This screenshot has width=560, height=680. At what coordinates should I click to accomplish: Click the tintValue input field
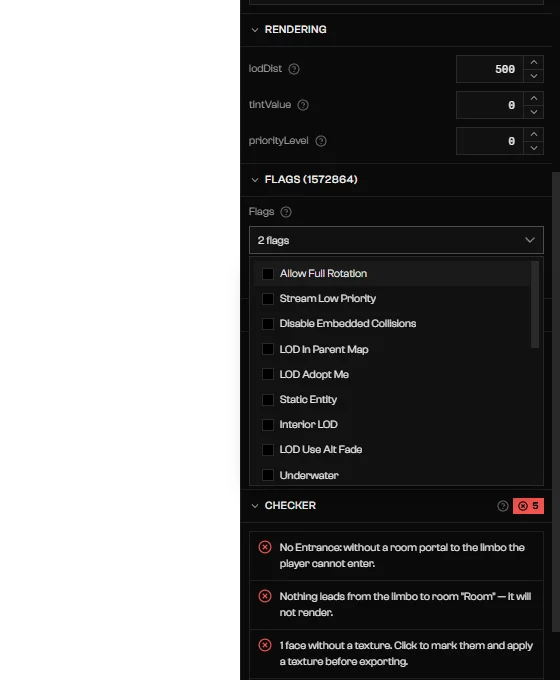pos(490,105)
